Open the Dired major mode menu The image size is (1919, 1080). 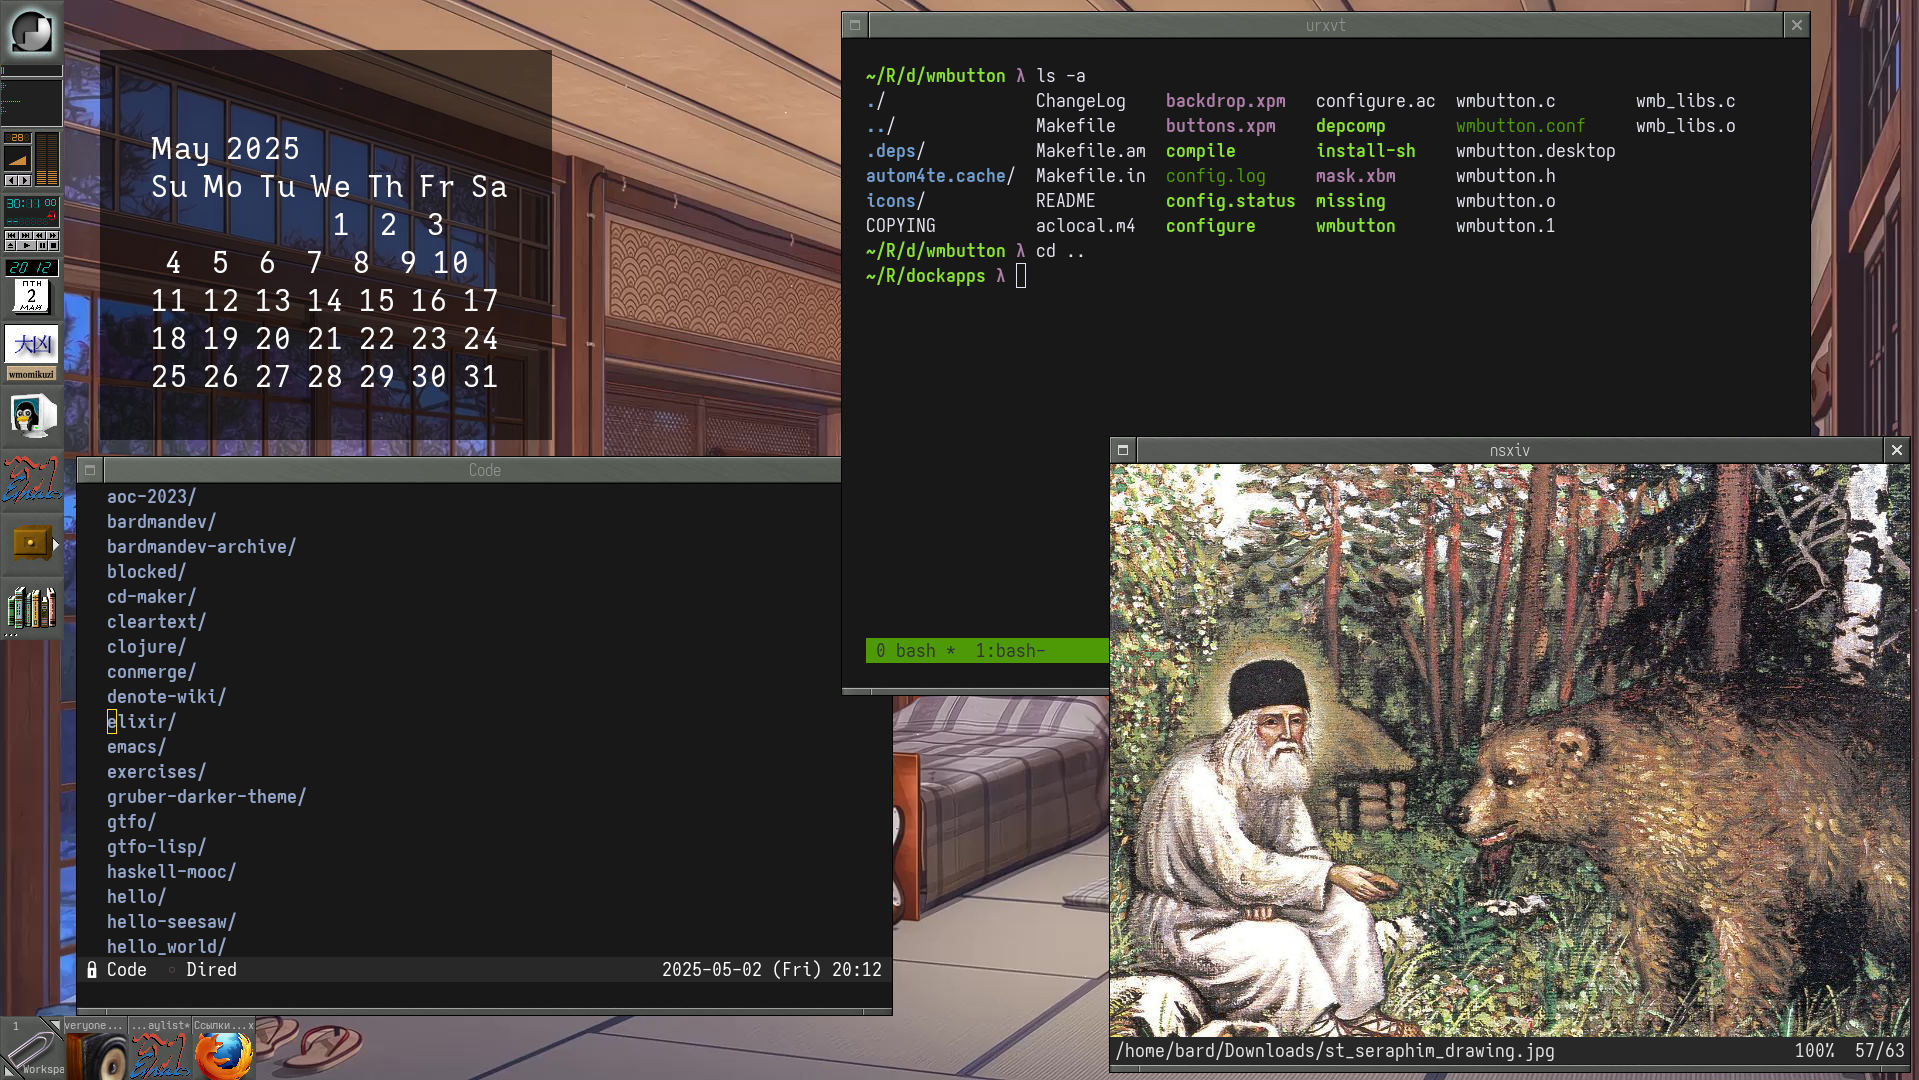[x=211, y=970]
